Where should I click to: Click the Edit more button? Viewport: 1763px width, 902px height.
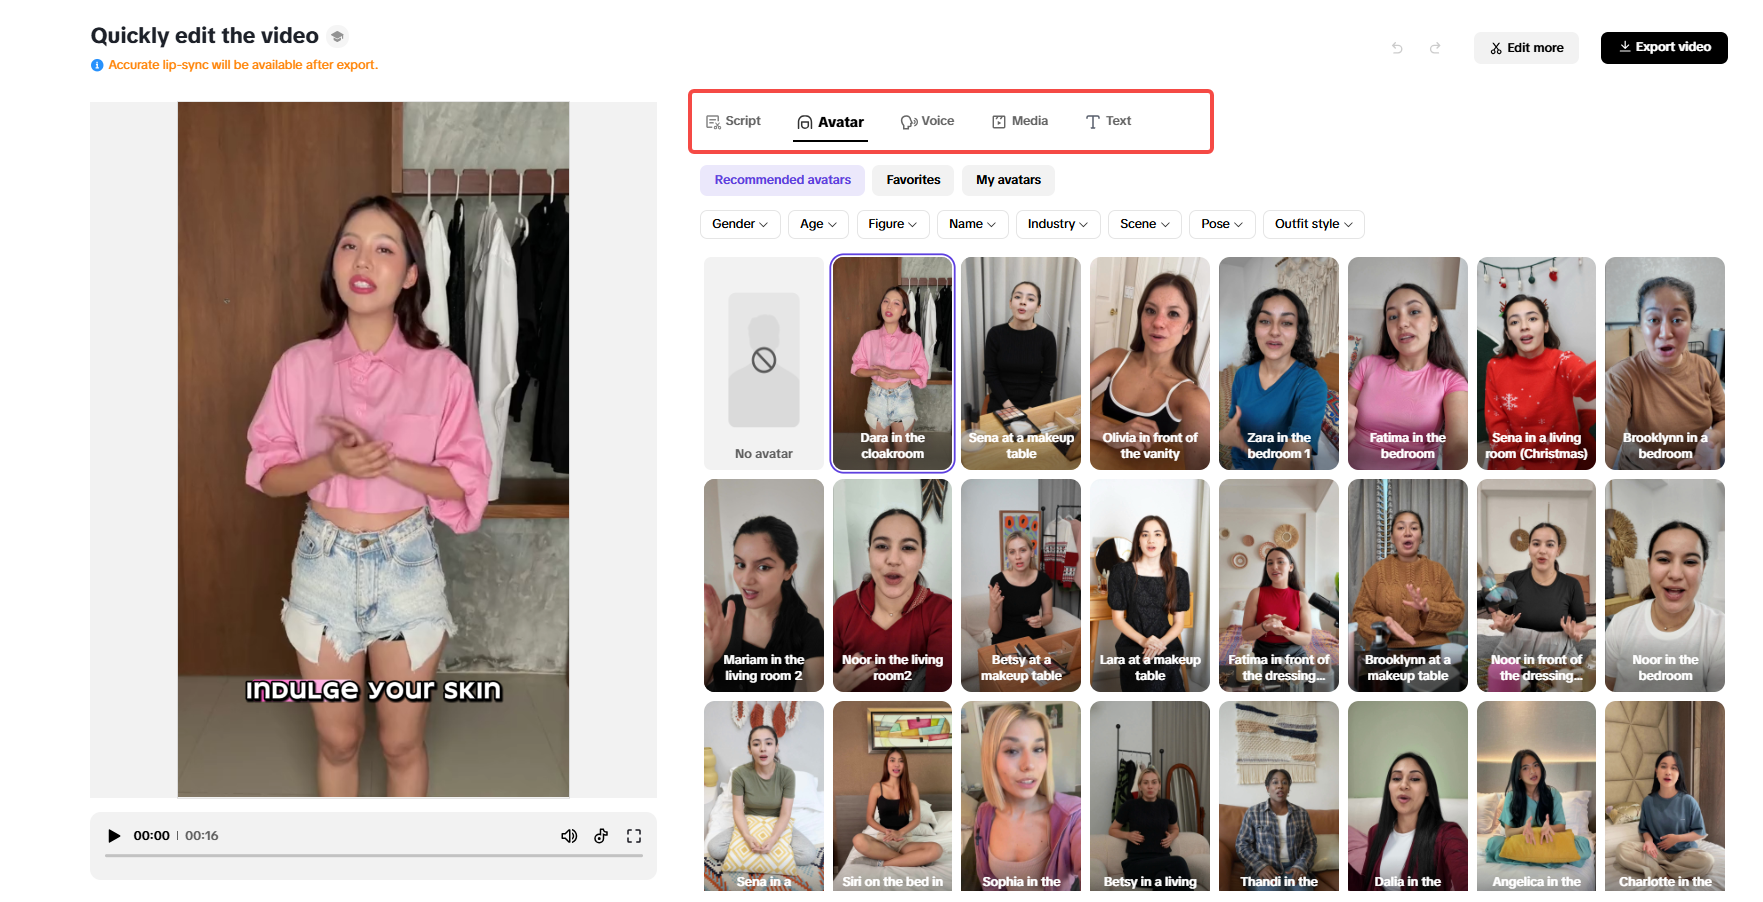[x=1526, y=48]
